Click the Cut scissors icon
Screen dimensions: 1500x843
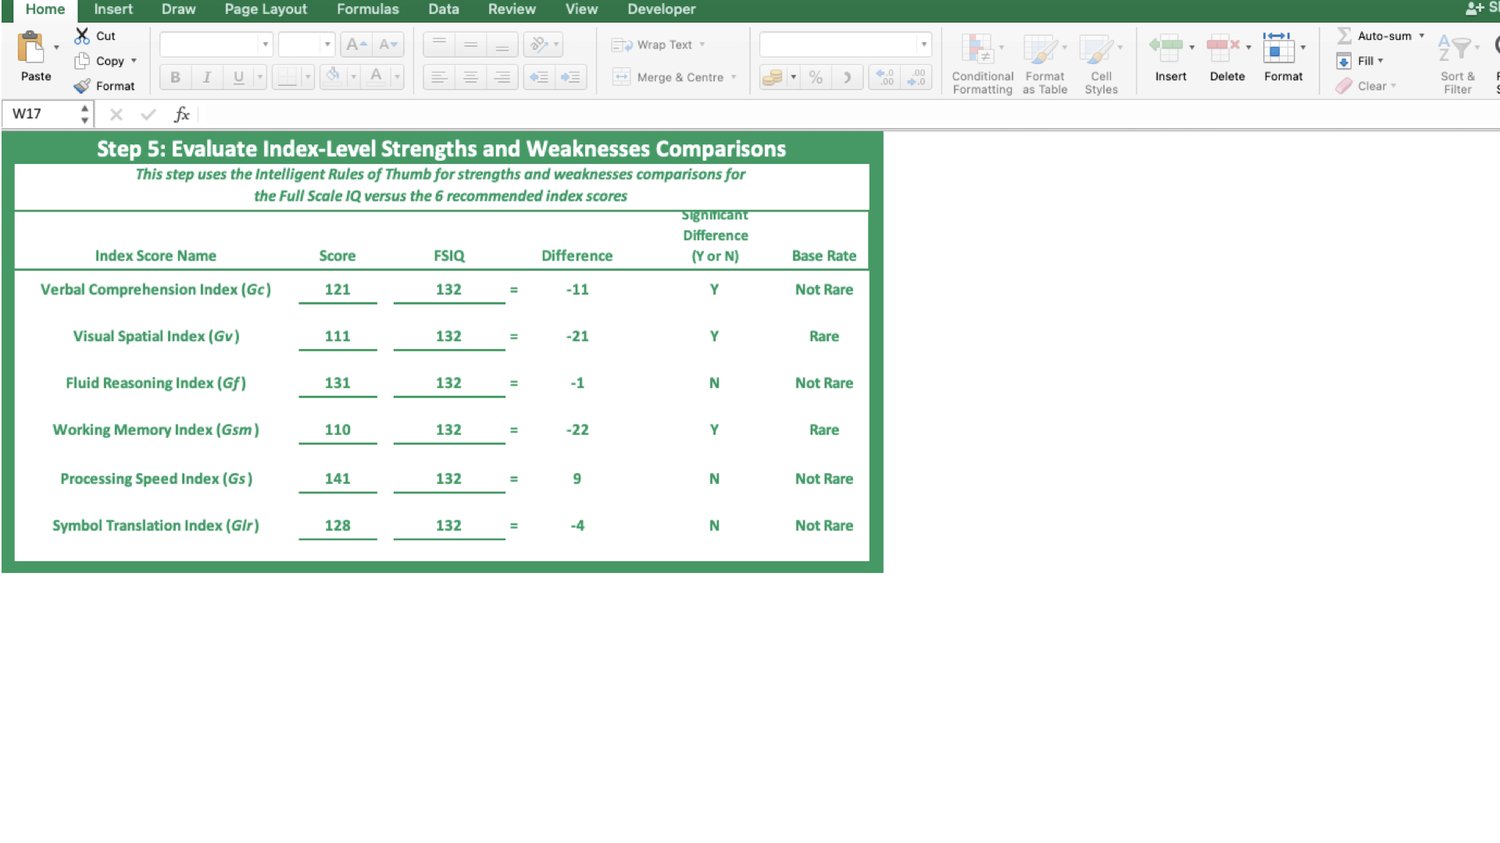[x=82, y=35]
